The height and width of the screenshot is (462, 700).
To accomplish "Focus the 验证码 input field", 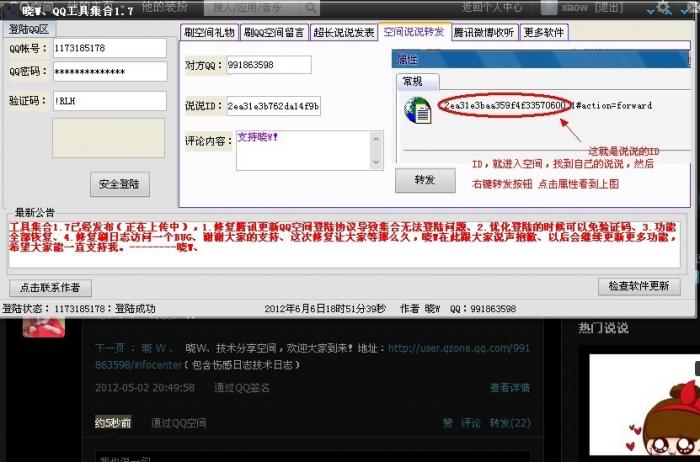I will (110, 101).
